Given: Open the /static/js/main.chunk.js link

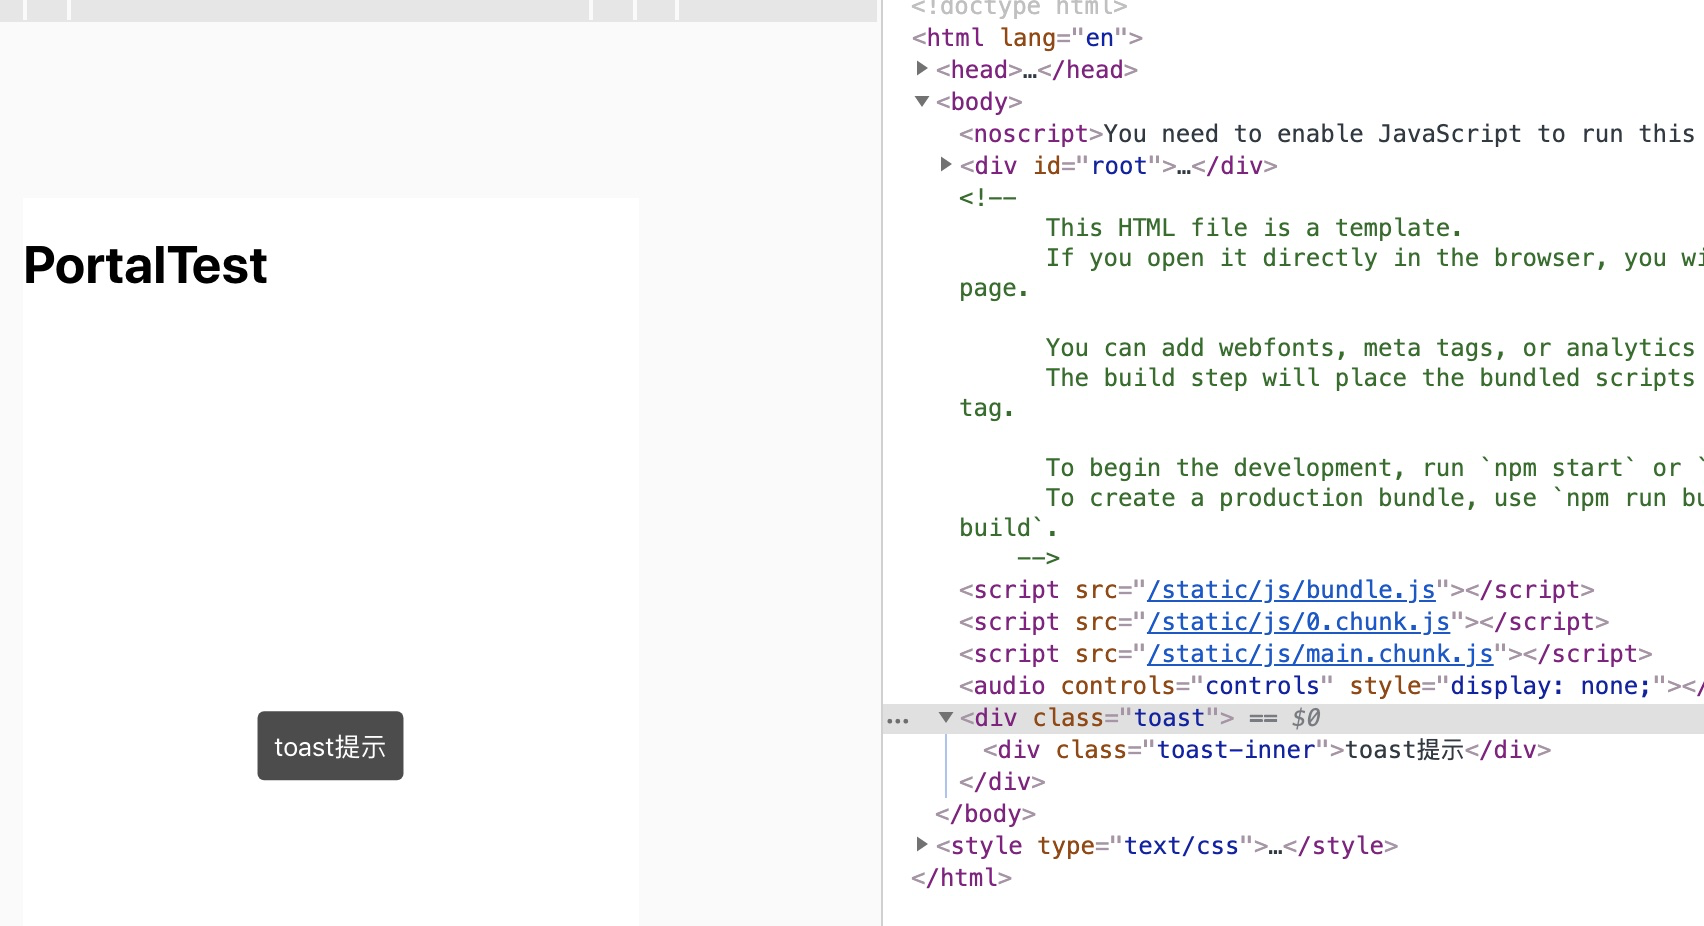Looking at the screenshot, I should pyautogui.click(x=1320, y=654).
